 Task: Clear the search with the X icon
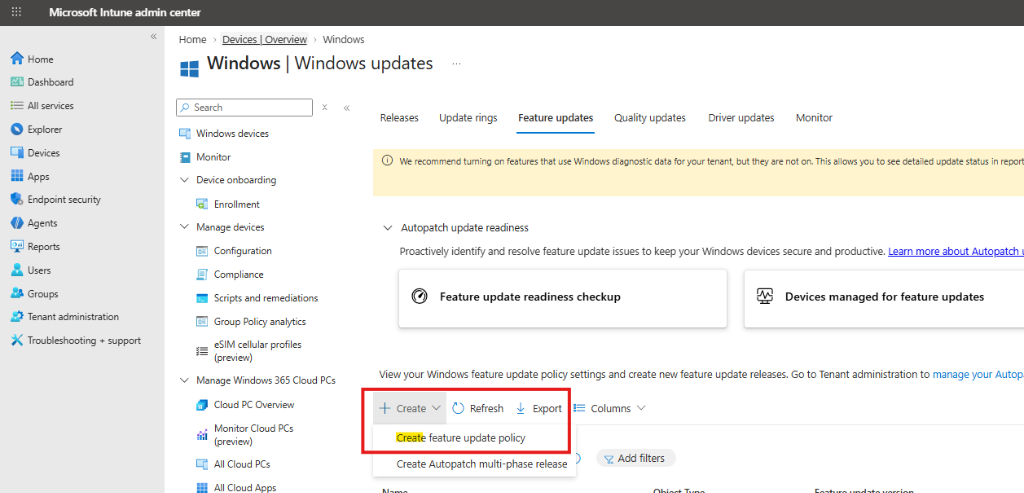coord(325,107)
